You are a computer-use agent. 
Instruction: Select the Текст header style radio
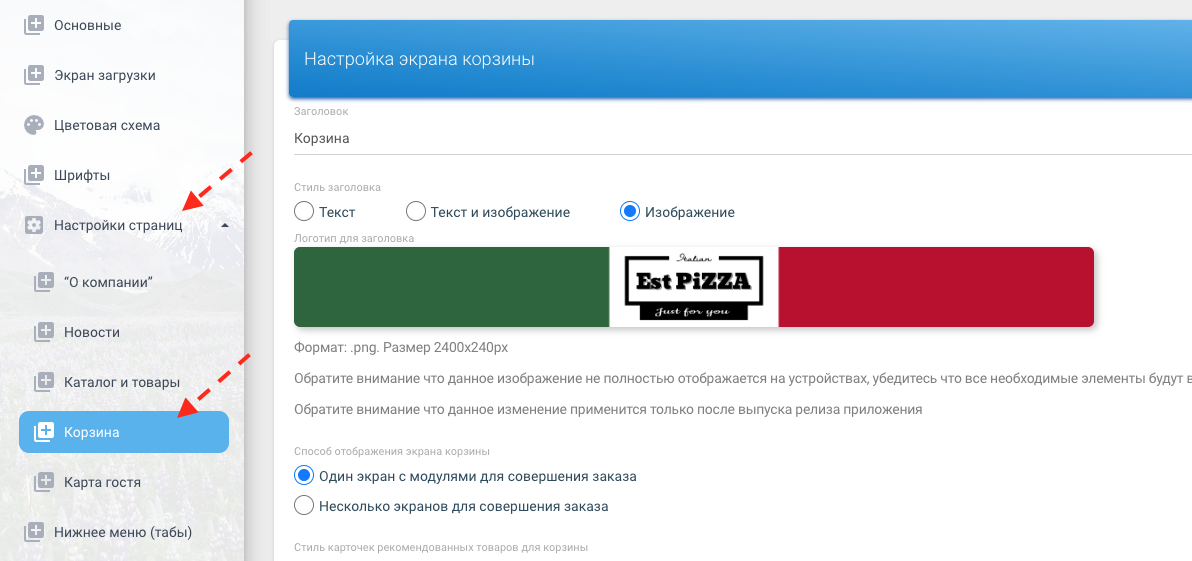[x=304, y=212]
